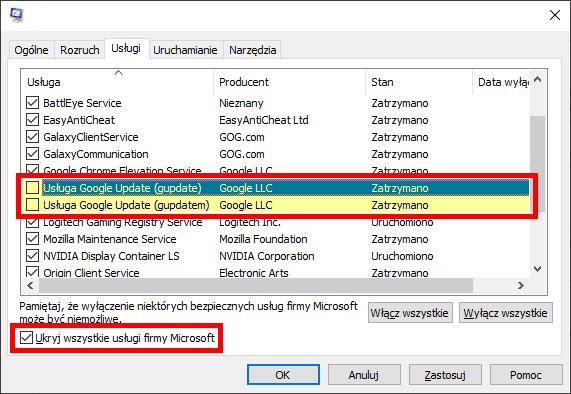This screenshot has width=571, height=394.
Task: Sort by the Usługa column header
Action: (118, 82)
